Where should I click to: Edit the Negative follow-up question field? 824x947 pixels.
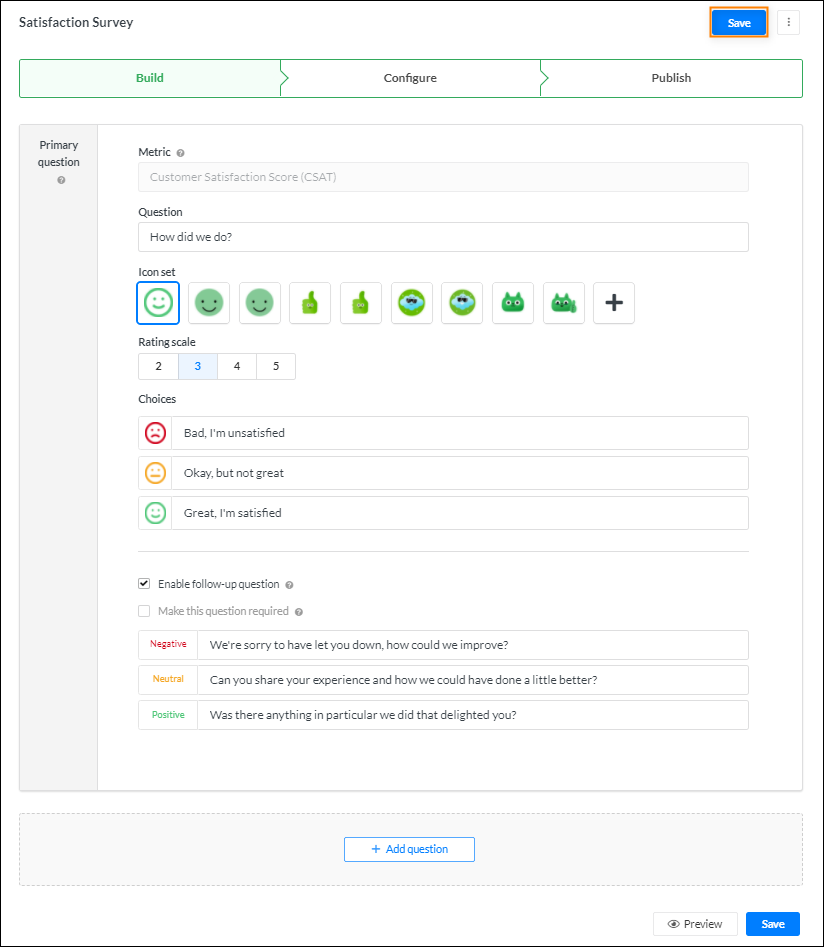coord(472,645)
